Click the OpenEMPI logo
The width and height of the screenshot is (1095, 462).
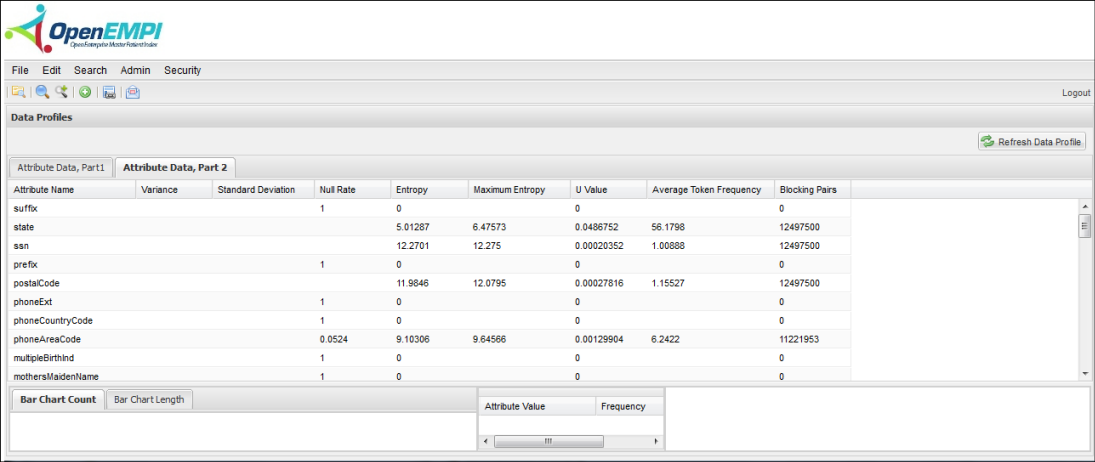click(82, 29)
